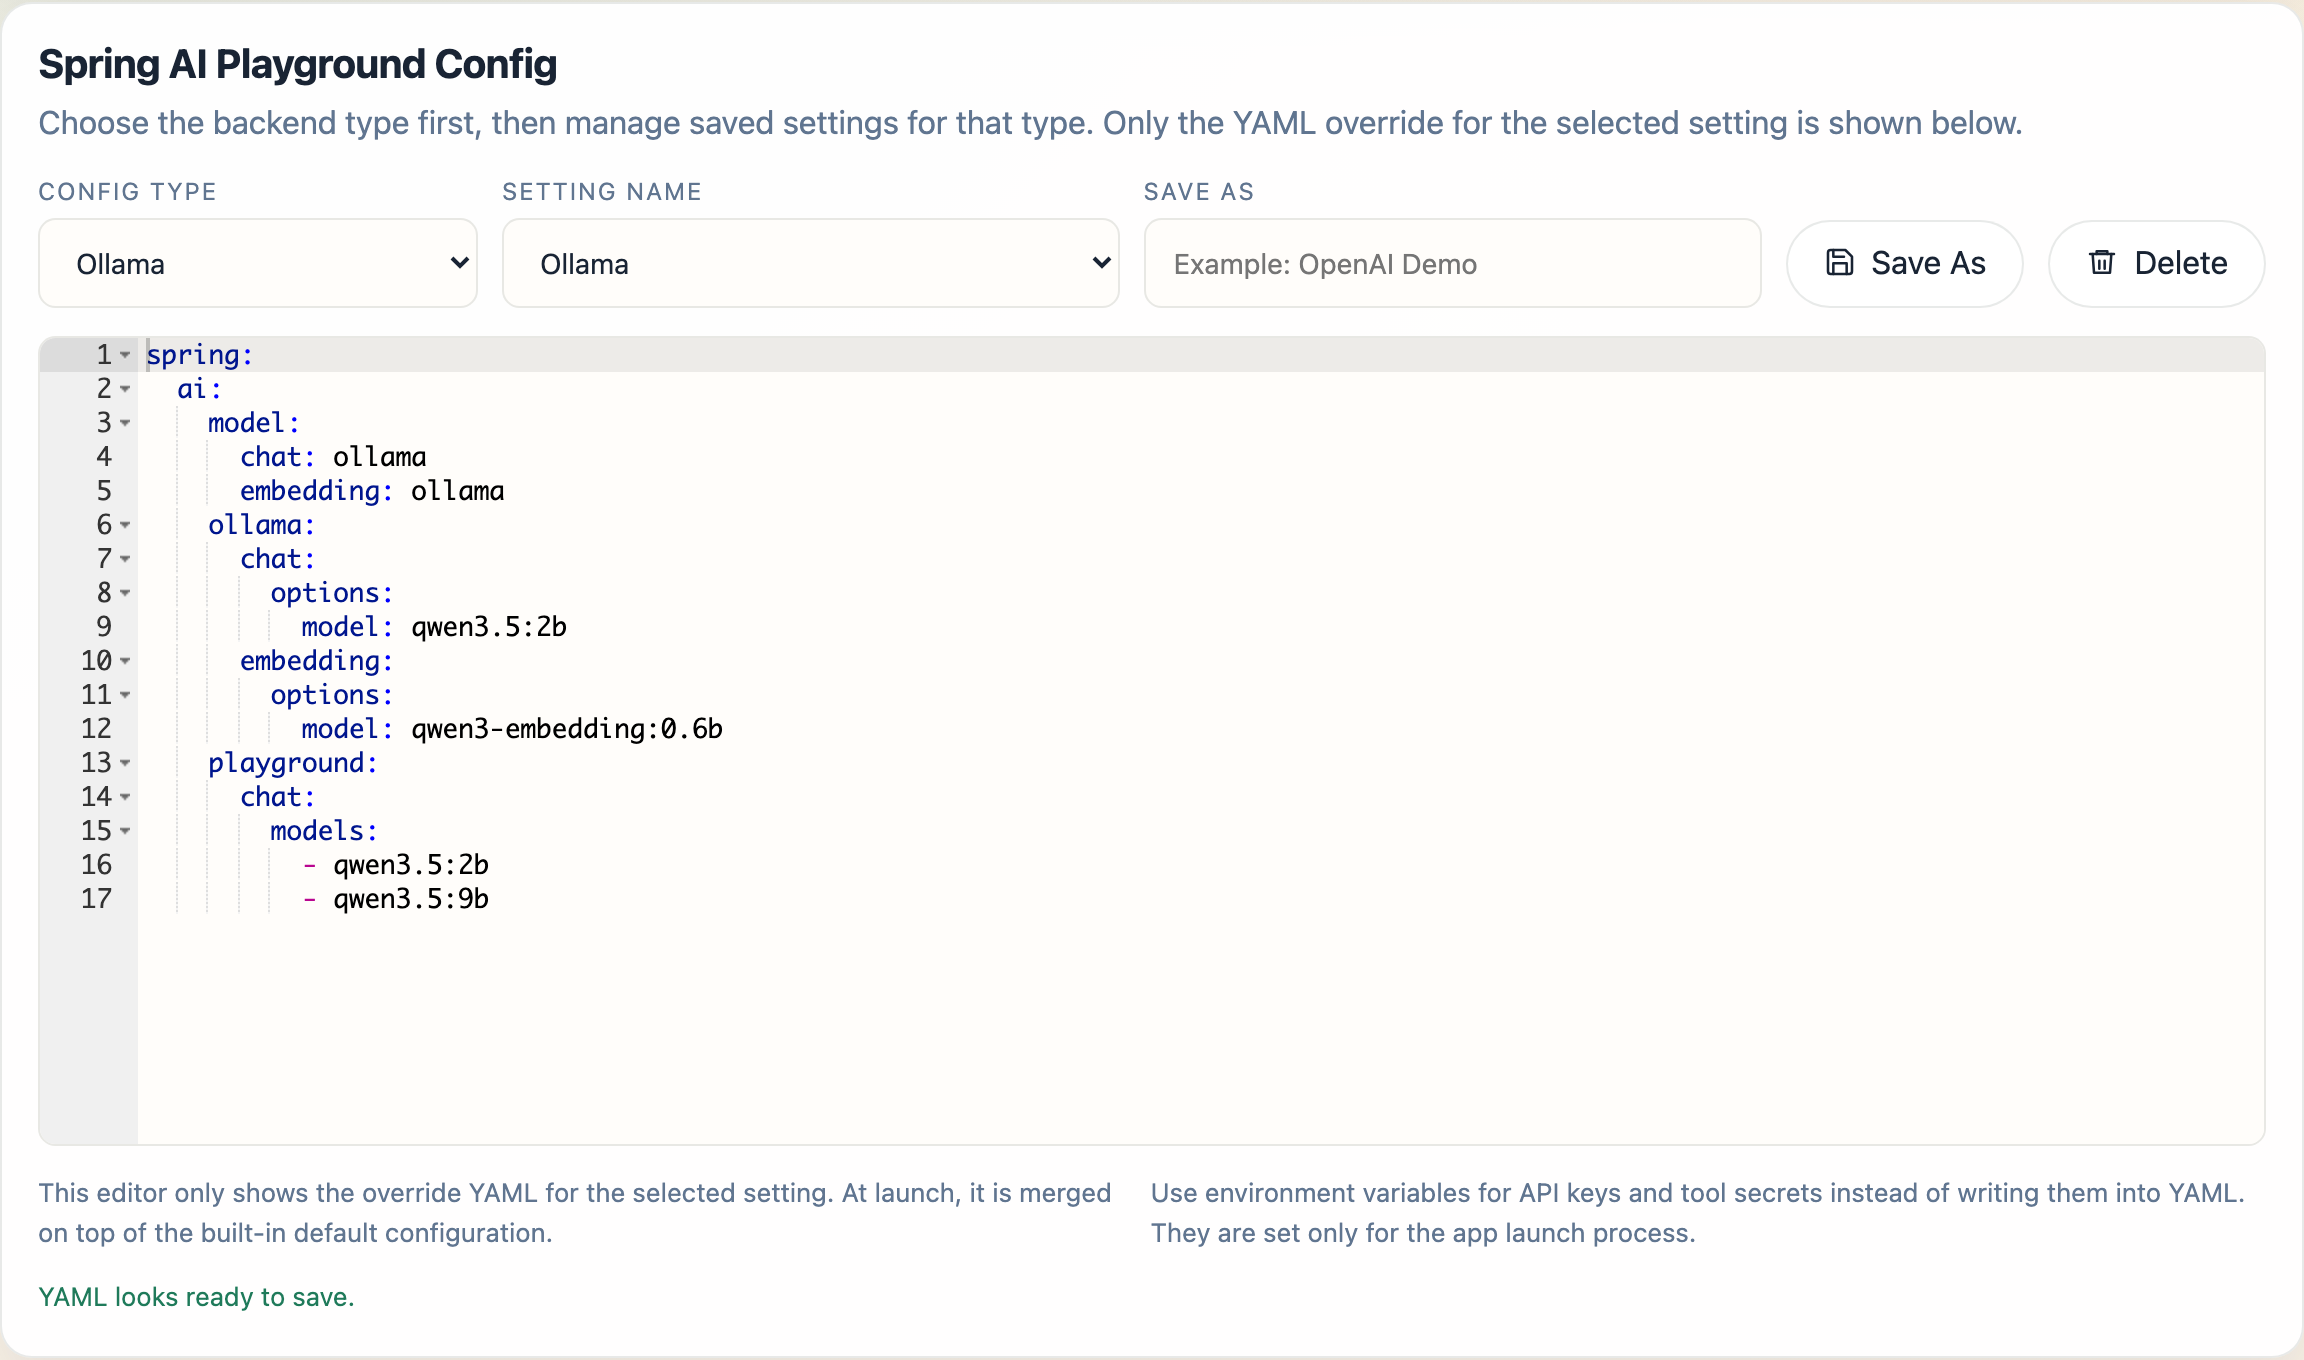This screenshot has width=2304, height=1360.
Task: Open the Config Type dropdown
Action: [258, 263]
